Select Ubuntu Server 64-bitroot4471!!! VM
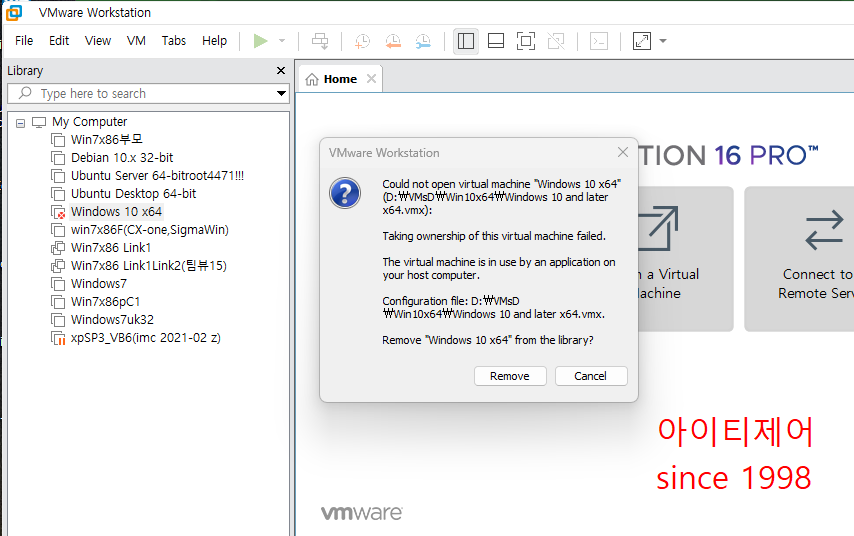 pyautogui.click(x=157, y=175)
